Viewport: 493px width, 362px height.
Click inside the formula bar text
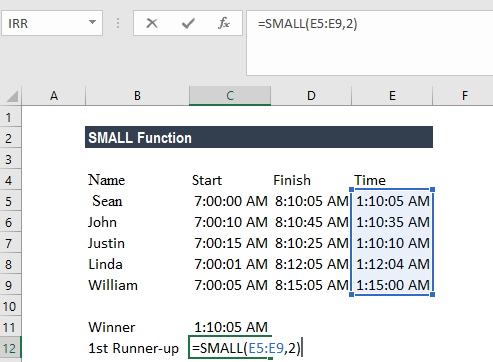click(307, 24)
